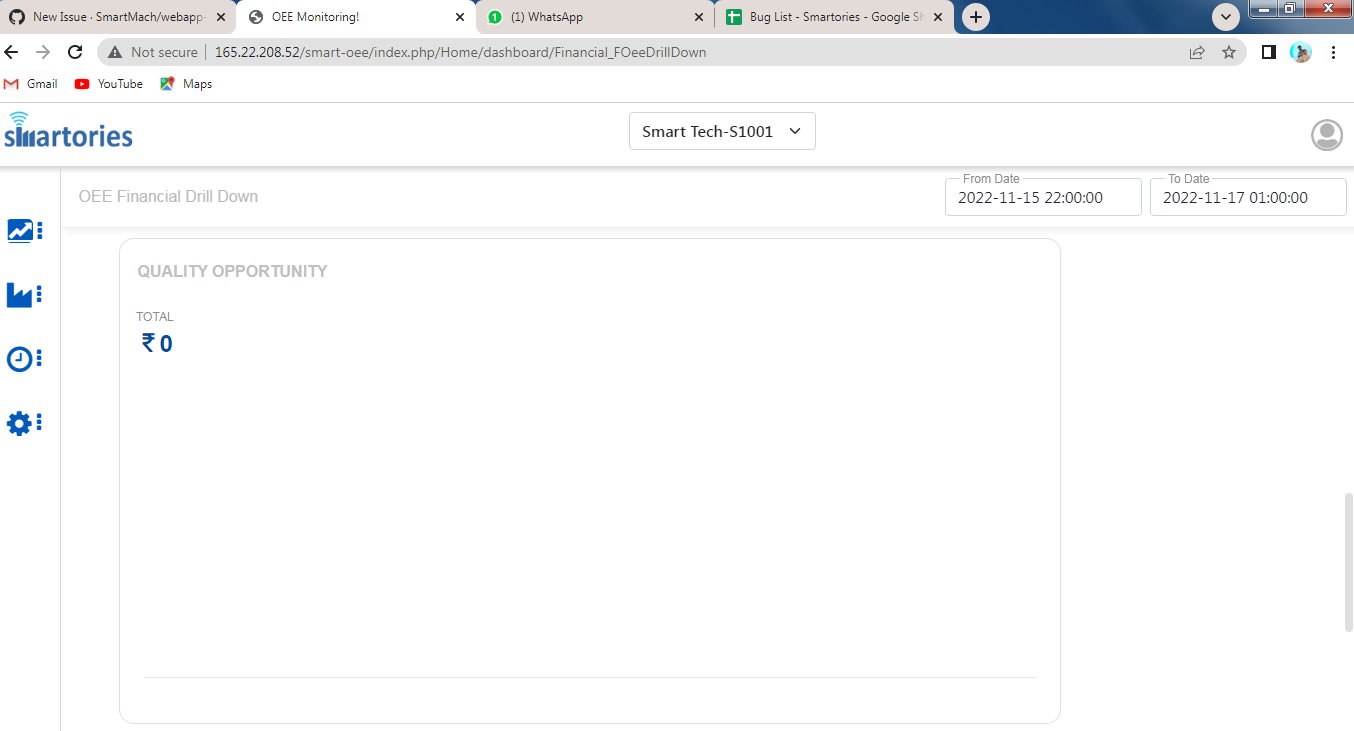Open the Maps bookmark
Viewport: 1354px width, 731px height.
tap(186, 84)
